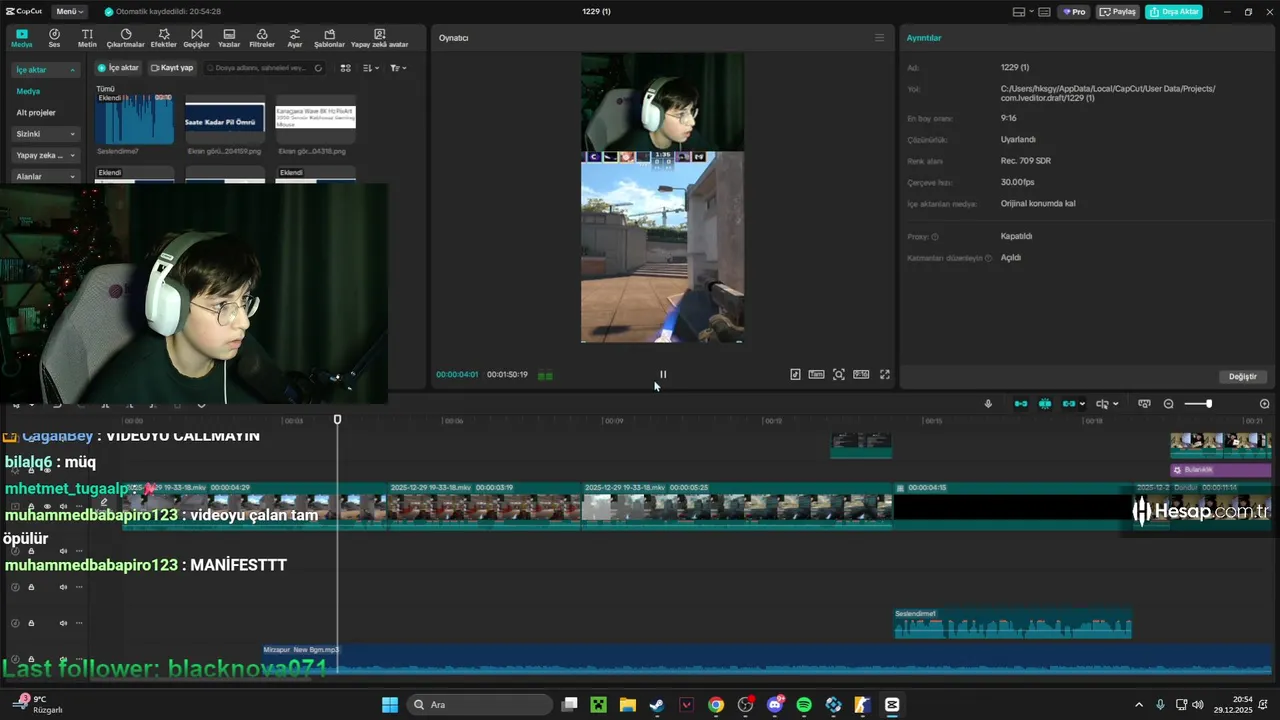Zoom in the timeline

pyautogui.click(x=1264, y=404)
